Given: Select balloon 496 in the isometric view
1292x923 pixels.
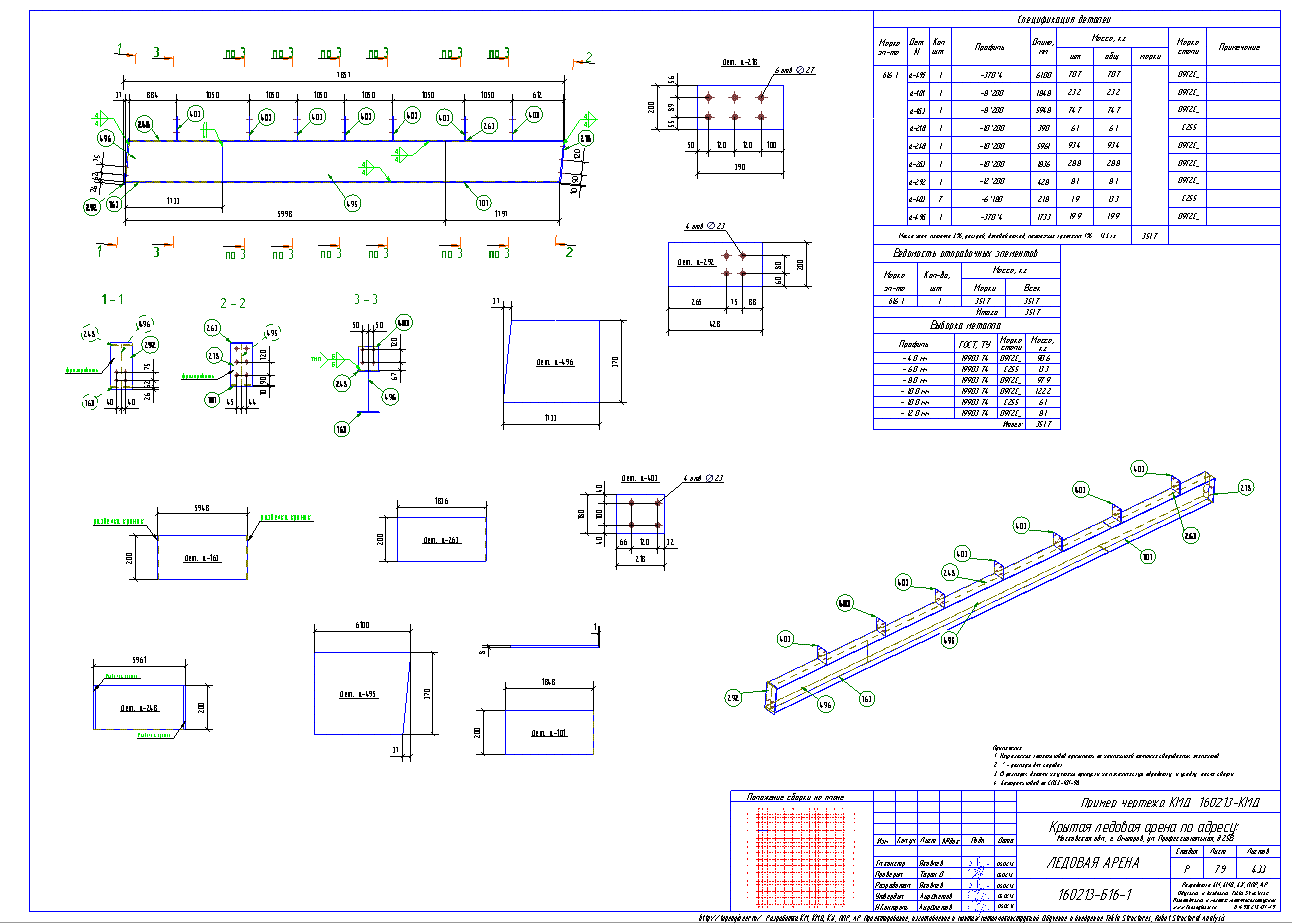Looking at the screenshot, I should point(825,705).
